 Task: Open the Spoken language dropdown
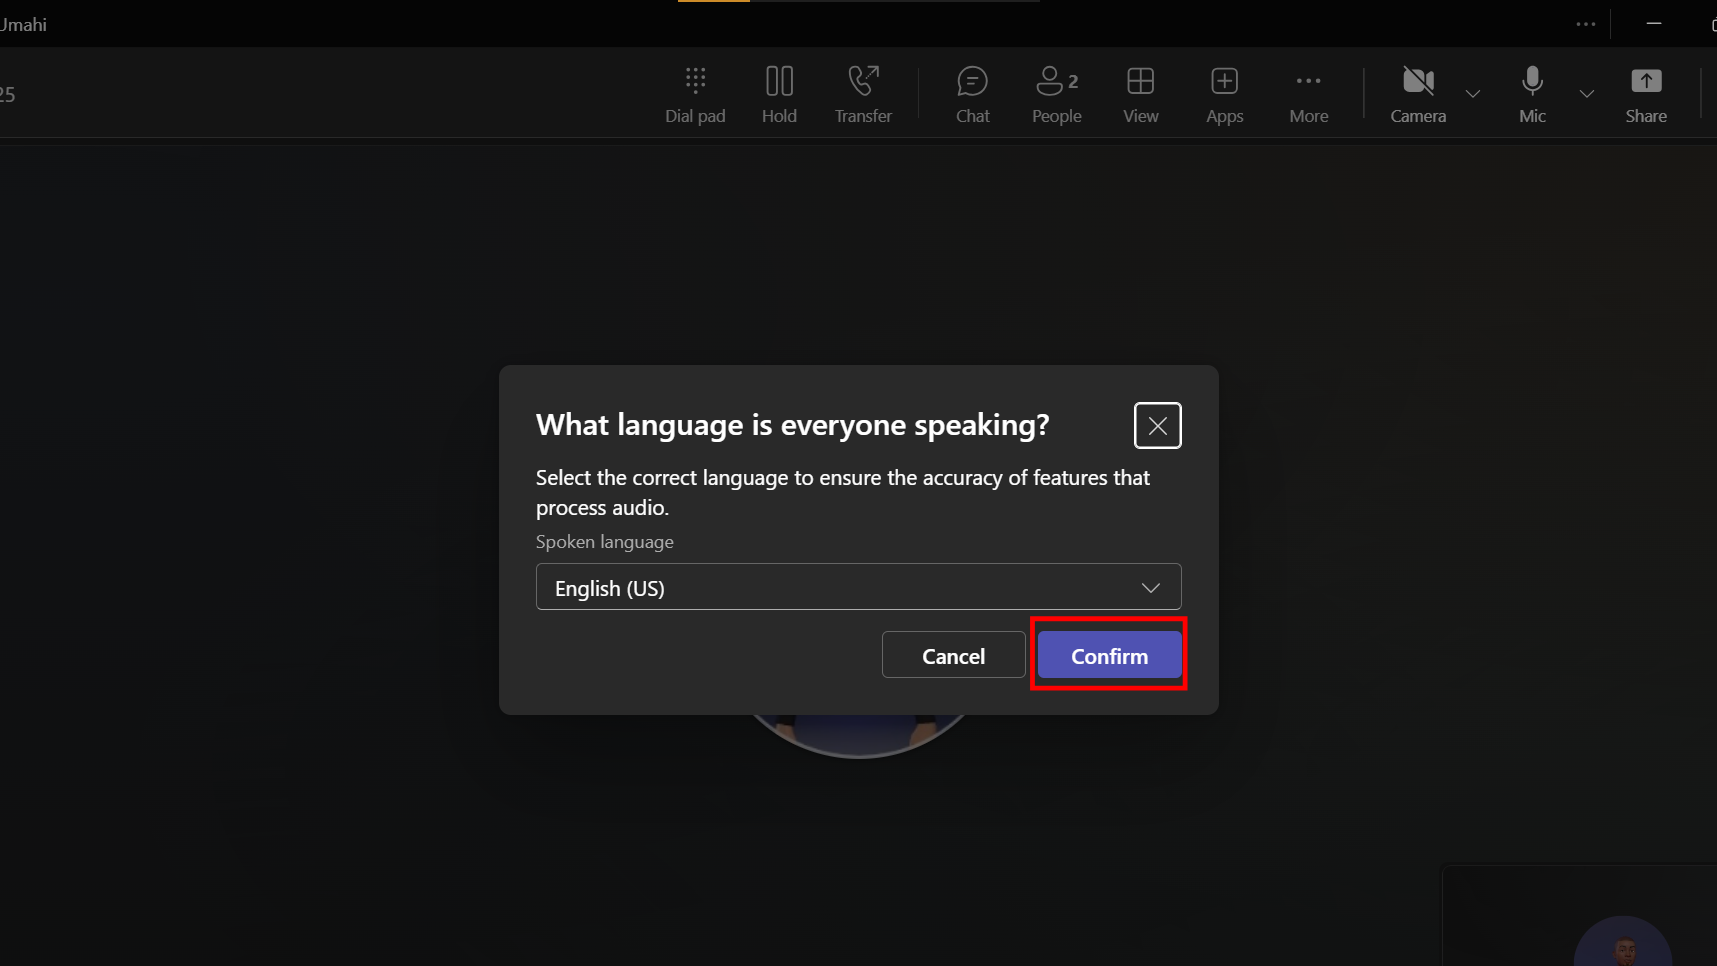(x=858, y=587)
